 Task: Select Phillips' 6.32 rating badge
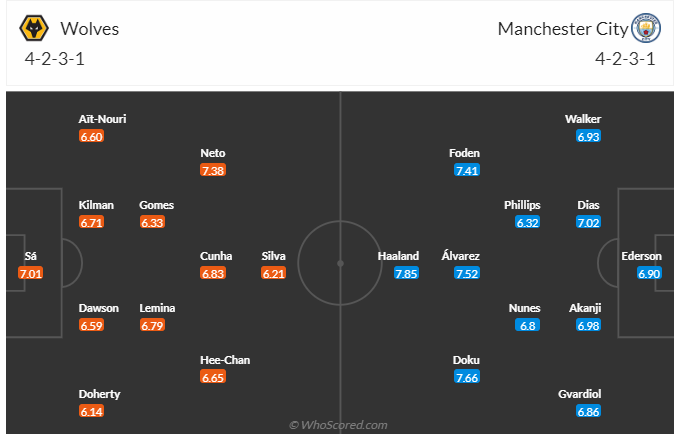click(x=527, y=223)
